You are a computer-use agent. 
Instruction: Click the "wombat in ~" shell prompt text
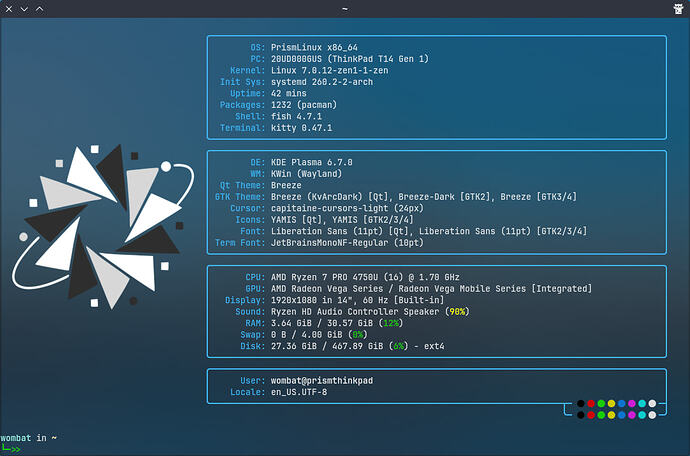pyautogui.click(x=29, y=438)
